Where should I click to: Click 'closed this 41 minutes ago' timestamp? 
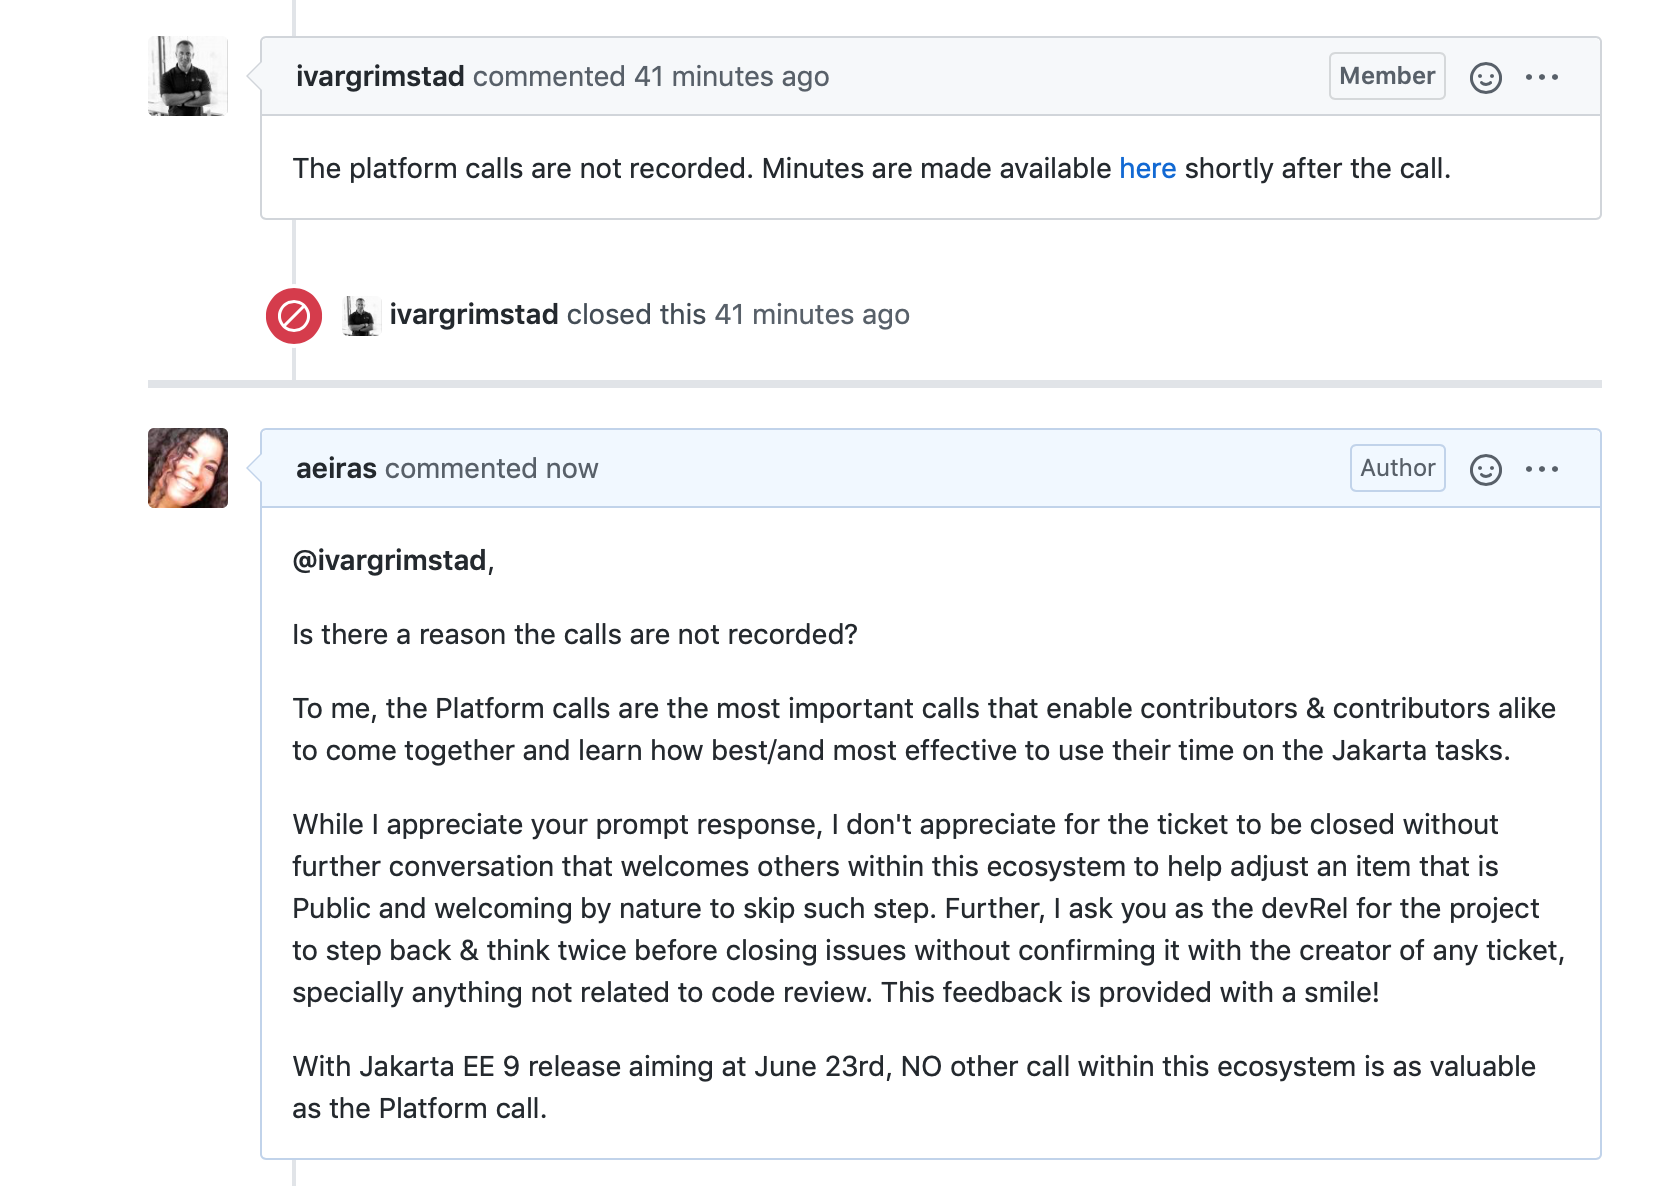tap(811, 314)
